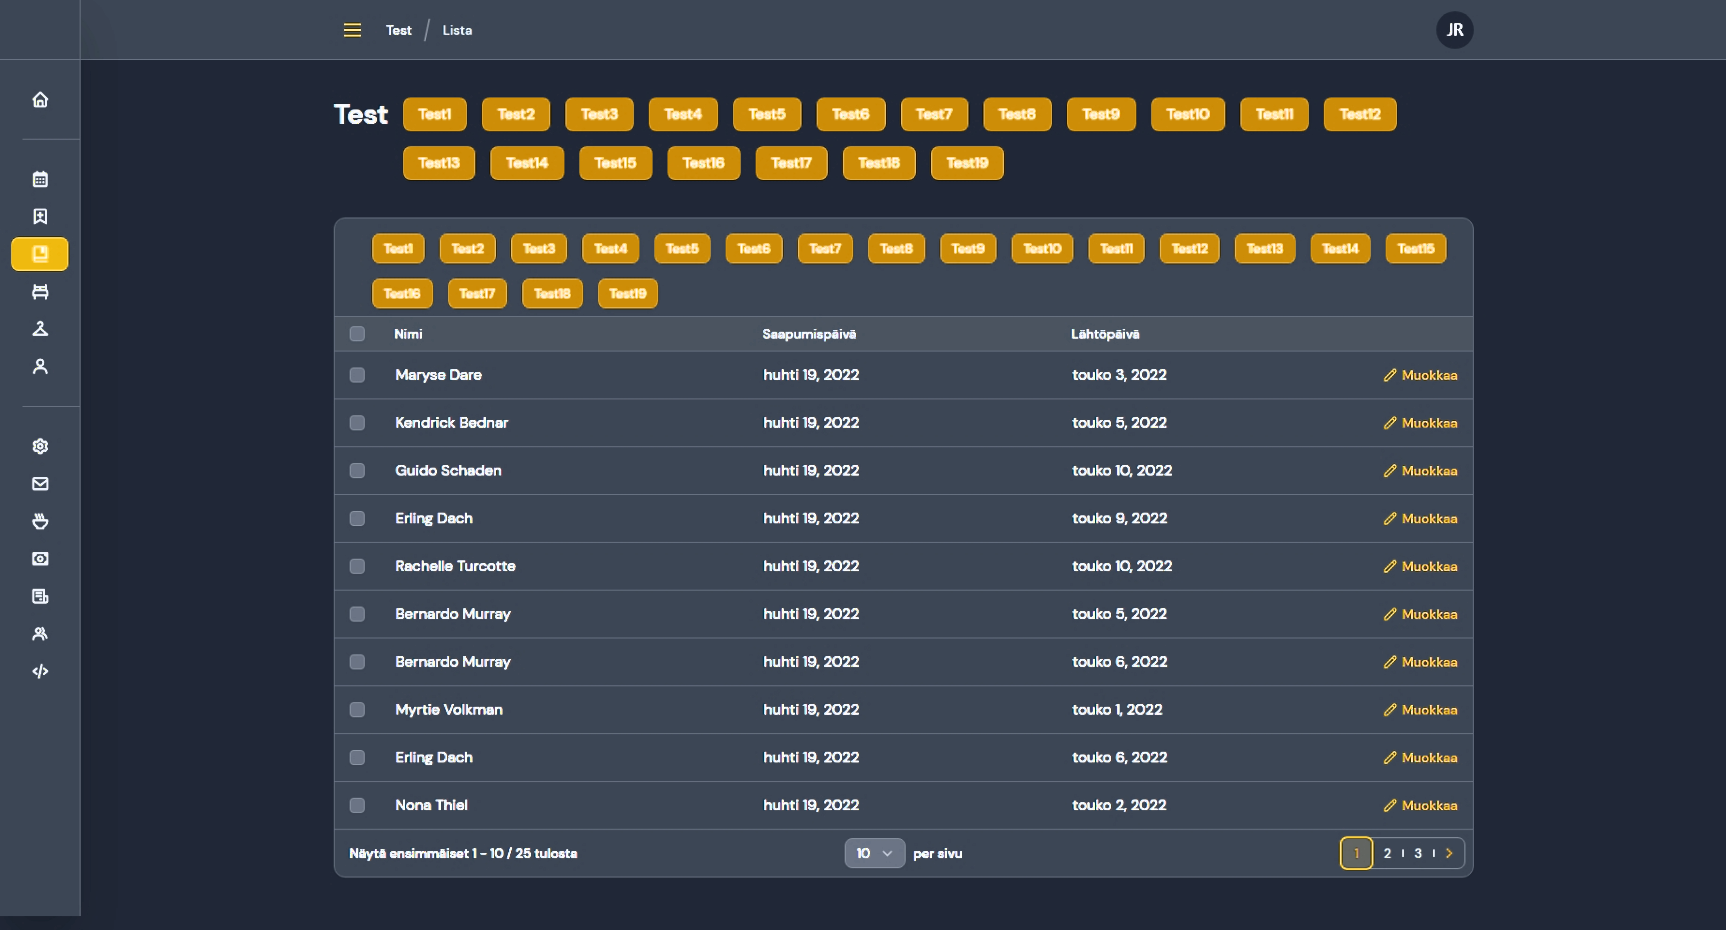1726x930 pixels.
Task: Check the Nona Thiel row checkbox
Action: click(x=357, y=805)
